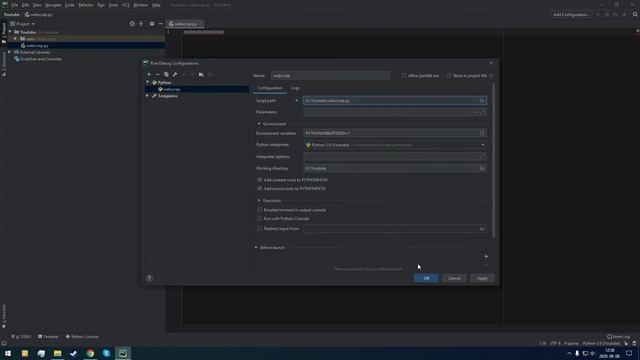Switch to Configuration tab

point(269,88)
